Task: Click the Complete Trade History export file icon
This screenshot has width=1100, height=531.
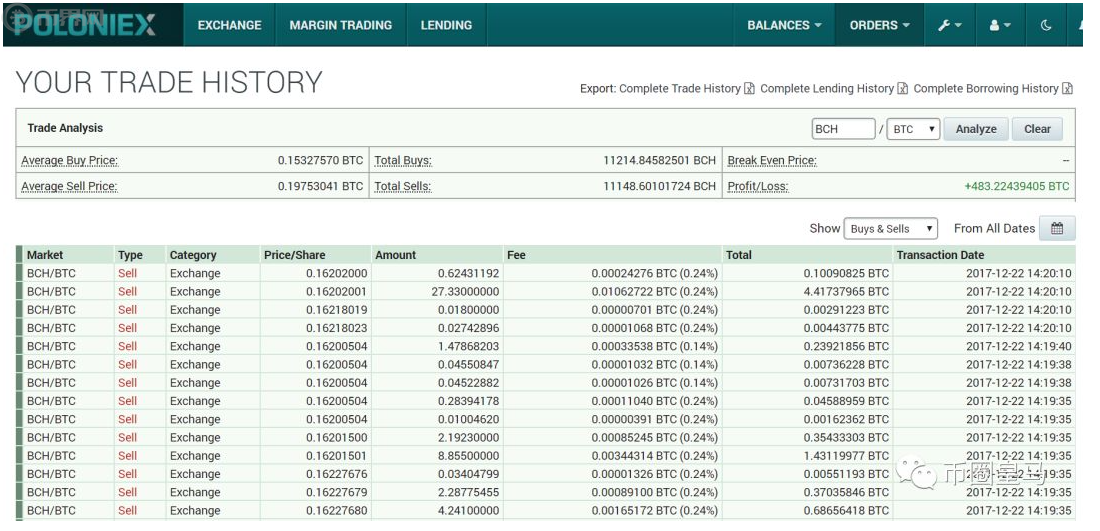Action: tap(749, 89)
